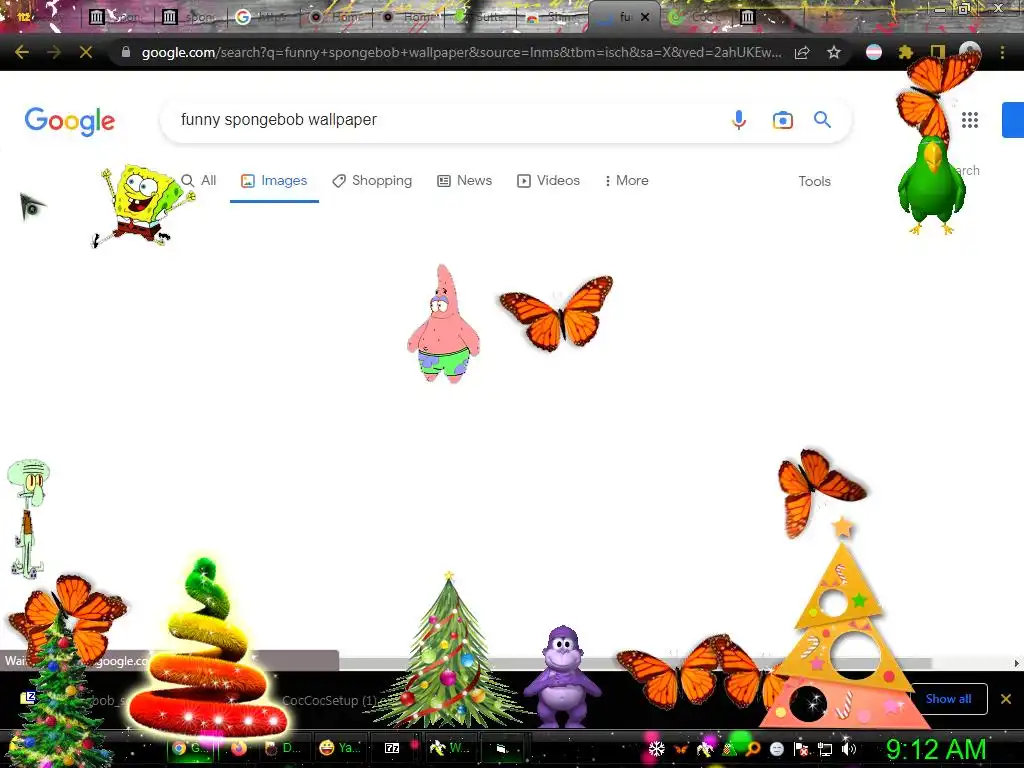
Task: Search by voice with the microphone icon
Action: click(739, 120)
